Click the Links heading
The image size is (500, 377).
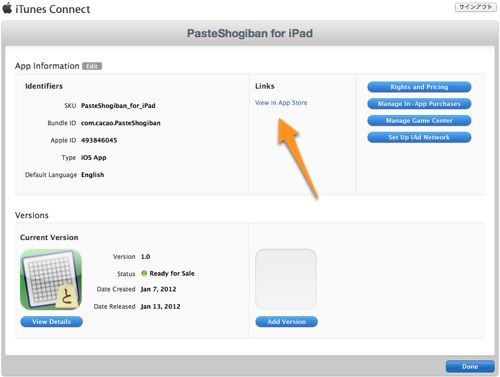(x=265, y=86)
